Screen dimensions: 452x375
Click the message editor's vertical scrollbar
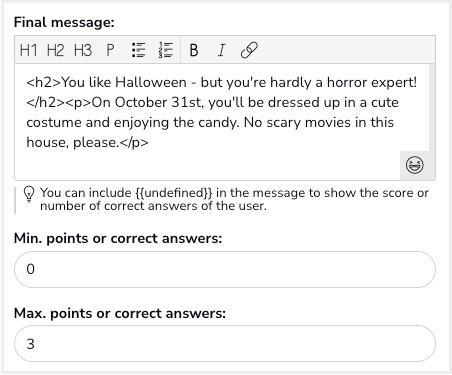[x=432, y=107]
